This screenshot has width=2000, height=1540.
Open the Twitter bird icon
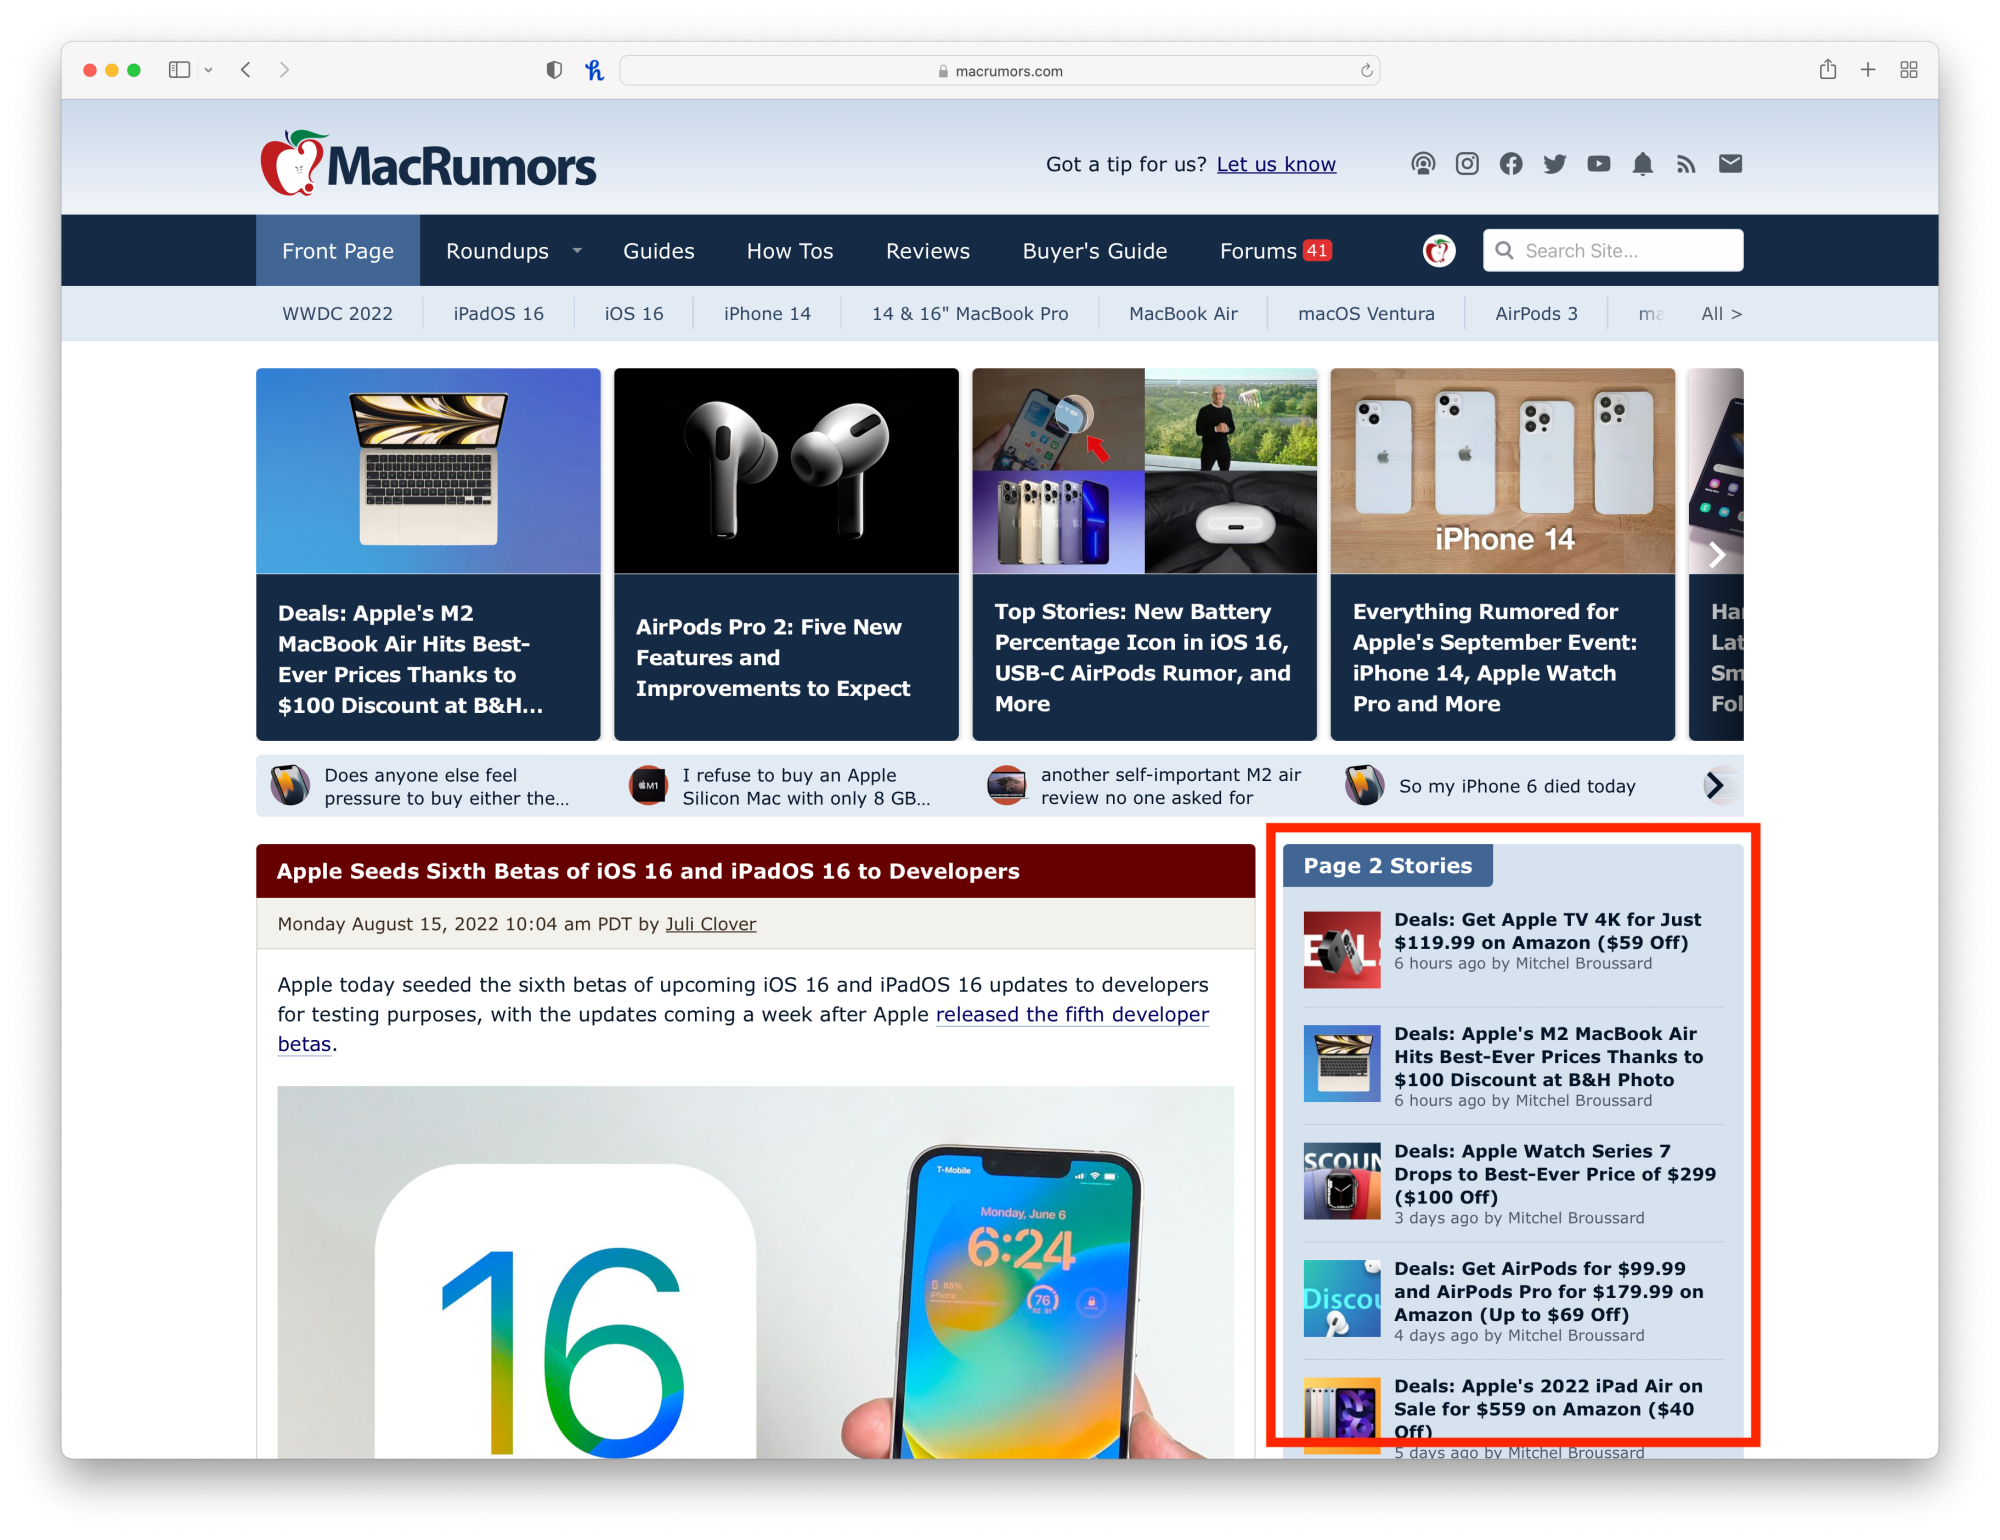pos(1554,164)
